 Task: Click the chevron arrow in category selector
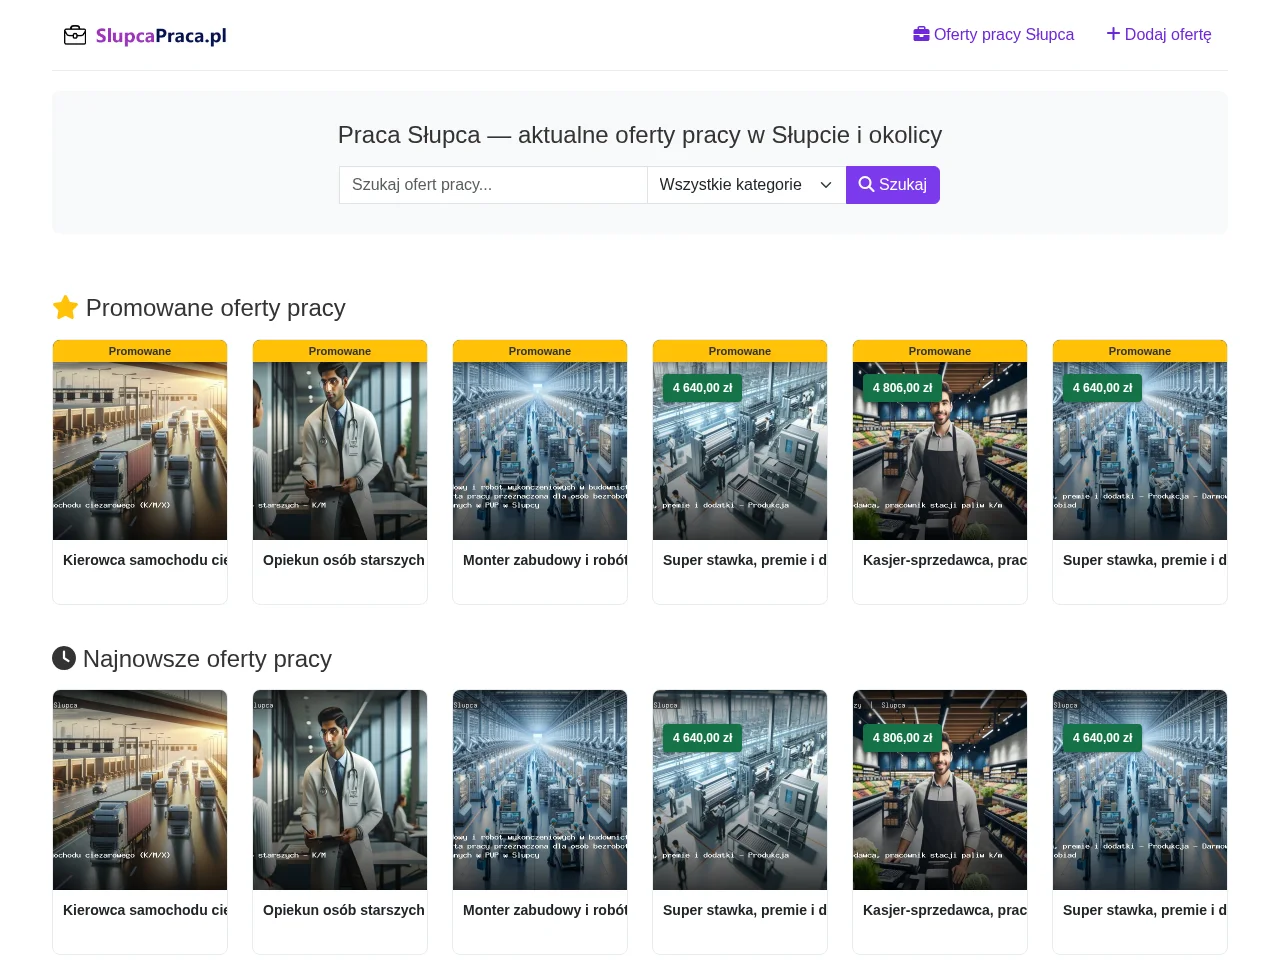(x=826, y=185)
